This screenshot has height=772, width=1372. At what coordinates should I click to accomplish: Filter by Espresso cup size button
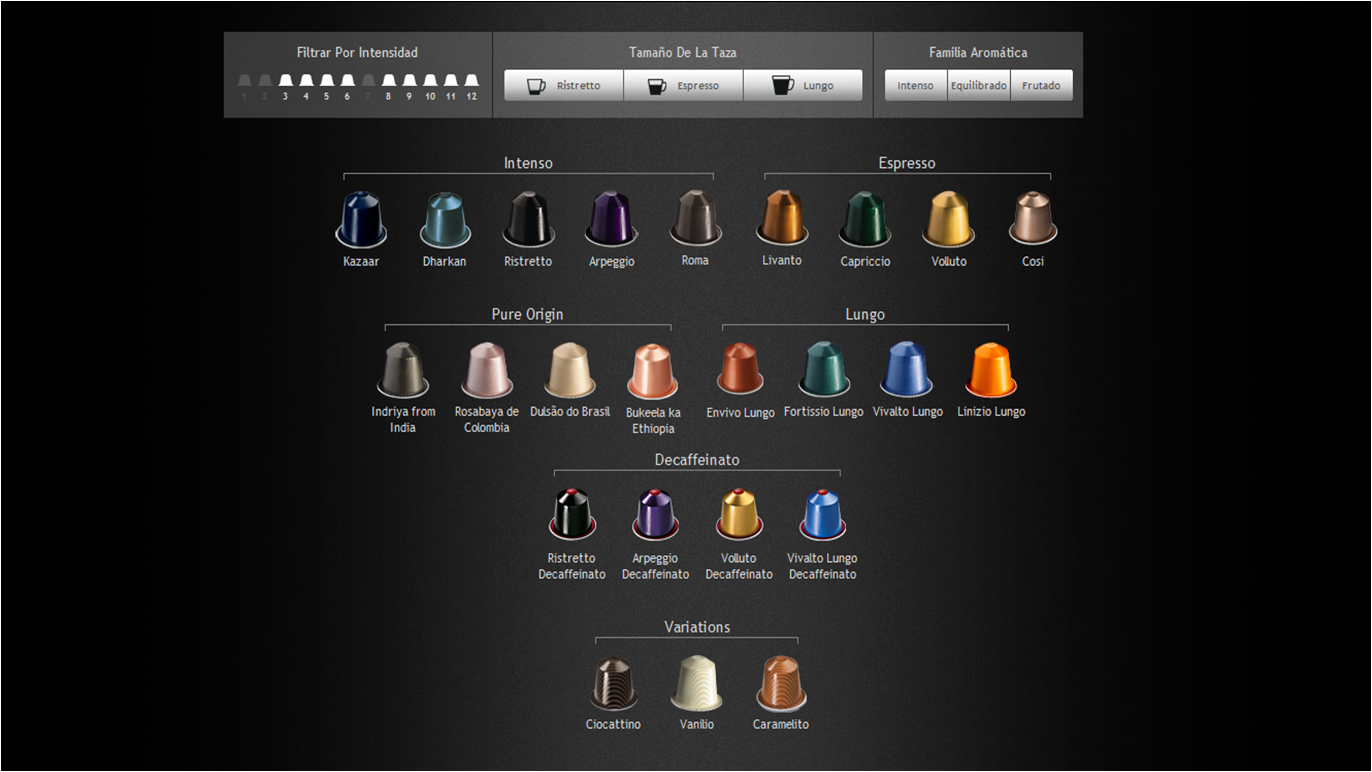(683, 86)
